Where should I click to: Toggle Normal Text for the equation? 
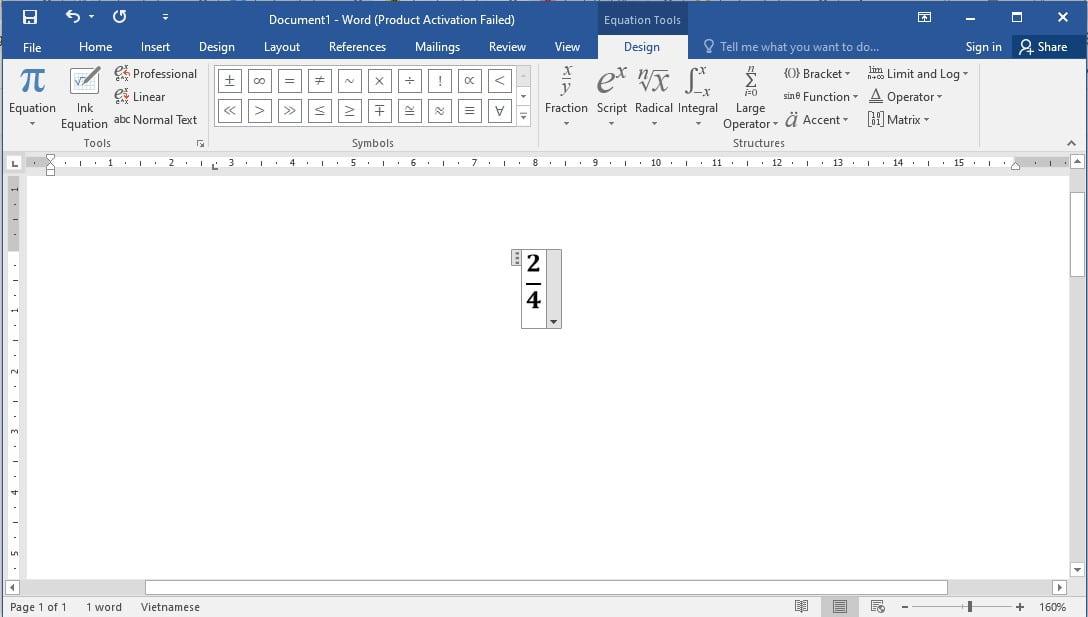point(156,119)
